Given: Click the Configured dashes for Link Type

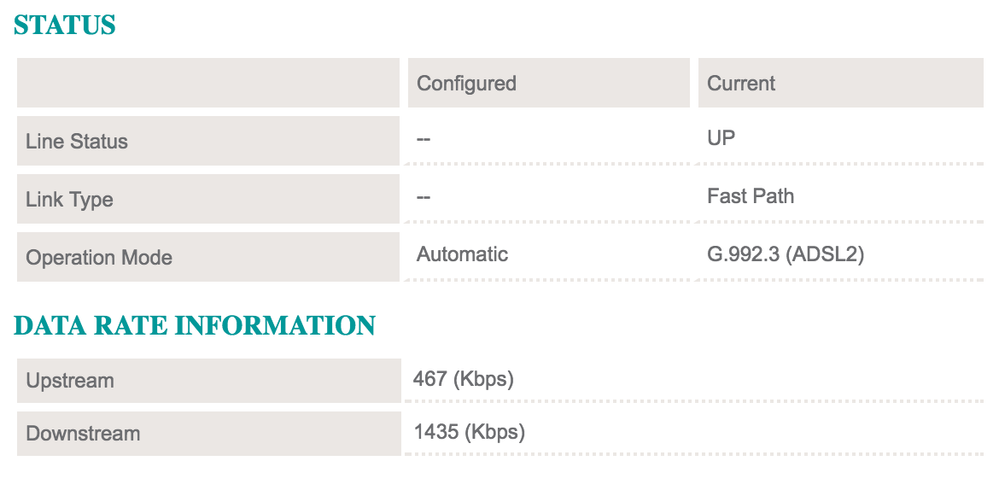Looking at the screenshot, I should [x=424, y=197].
